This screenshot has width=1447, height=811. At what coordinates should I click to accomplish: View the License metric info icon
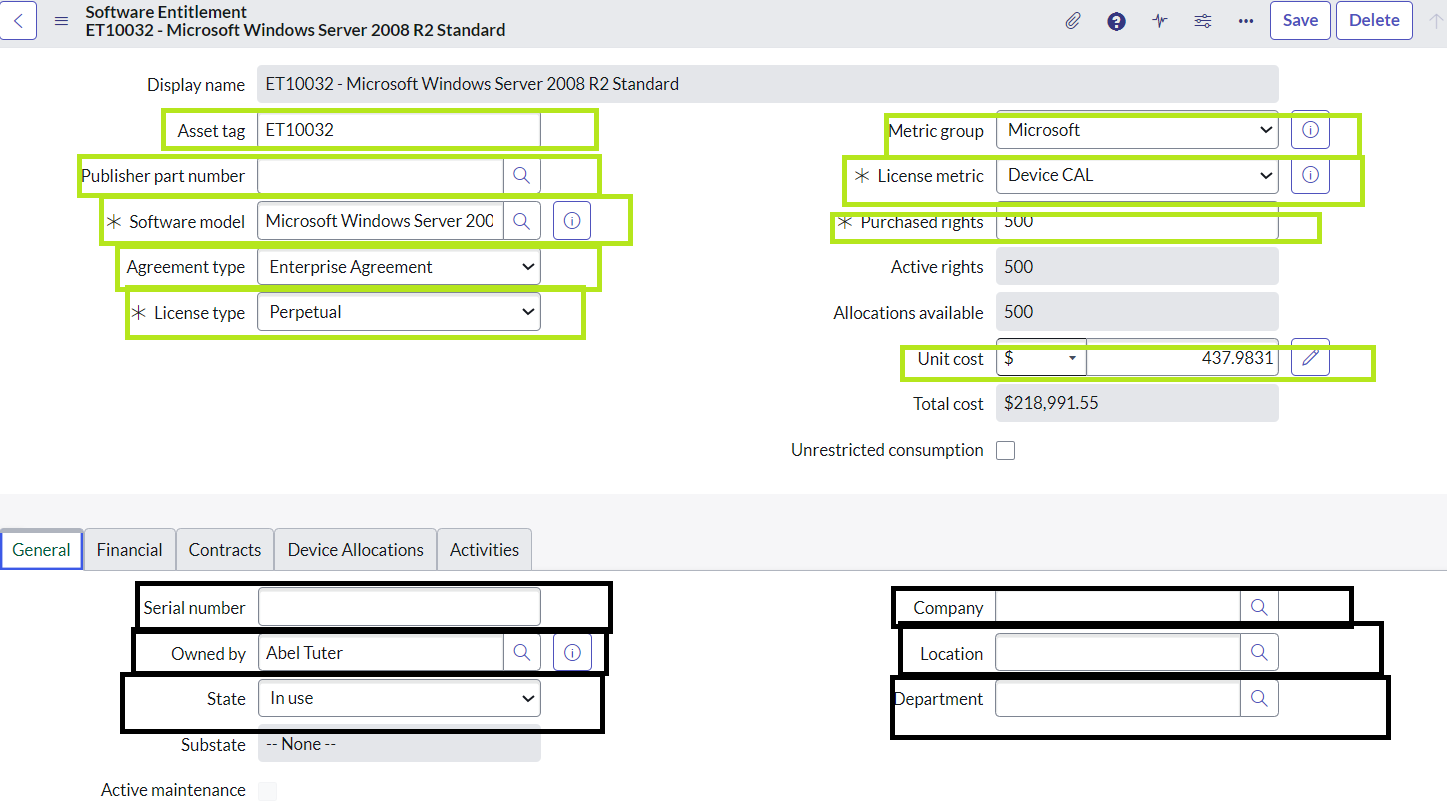coord(1310,175)
